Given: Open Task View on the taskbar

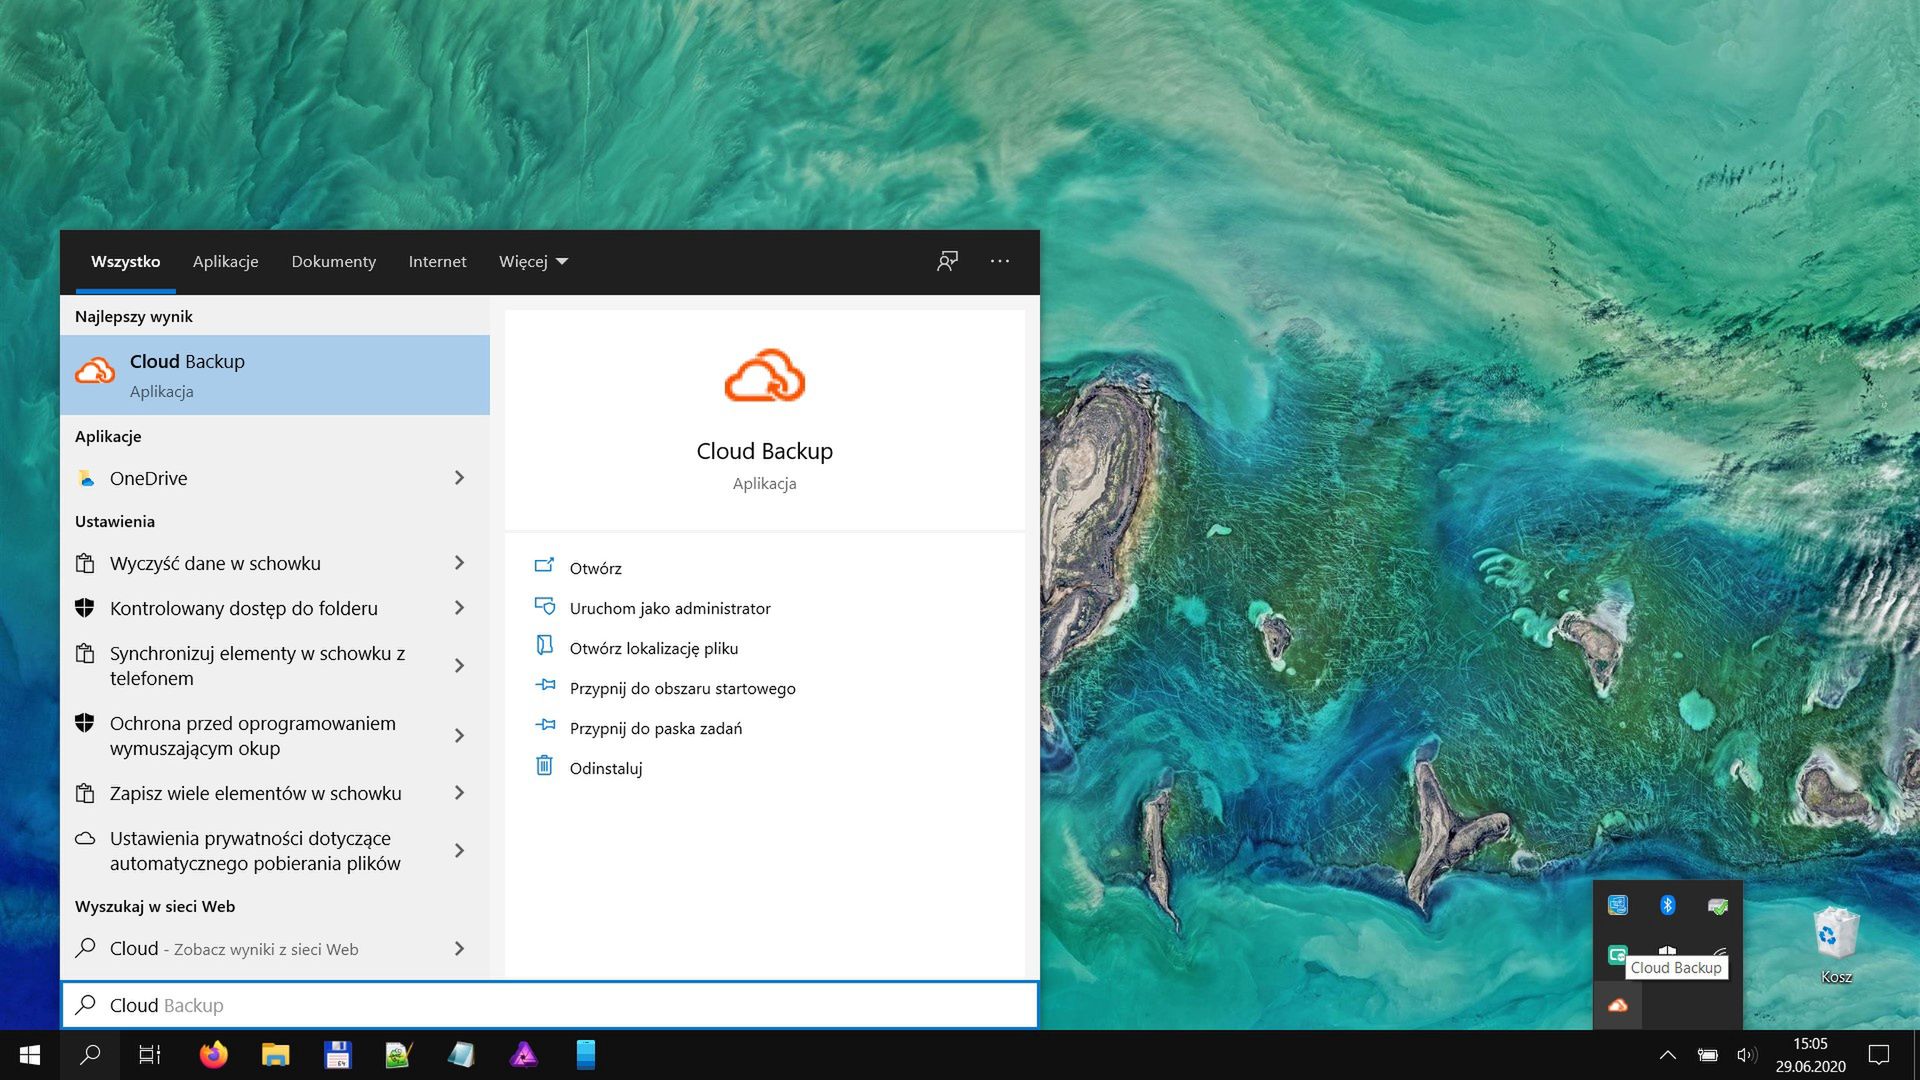Looking at the screenshot, I should [x=150, y=1055].
